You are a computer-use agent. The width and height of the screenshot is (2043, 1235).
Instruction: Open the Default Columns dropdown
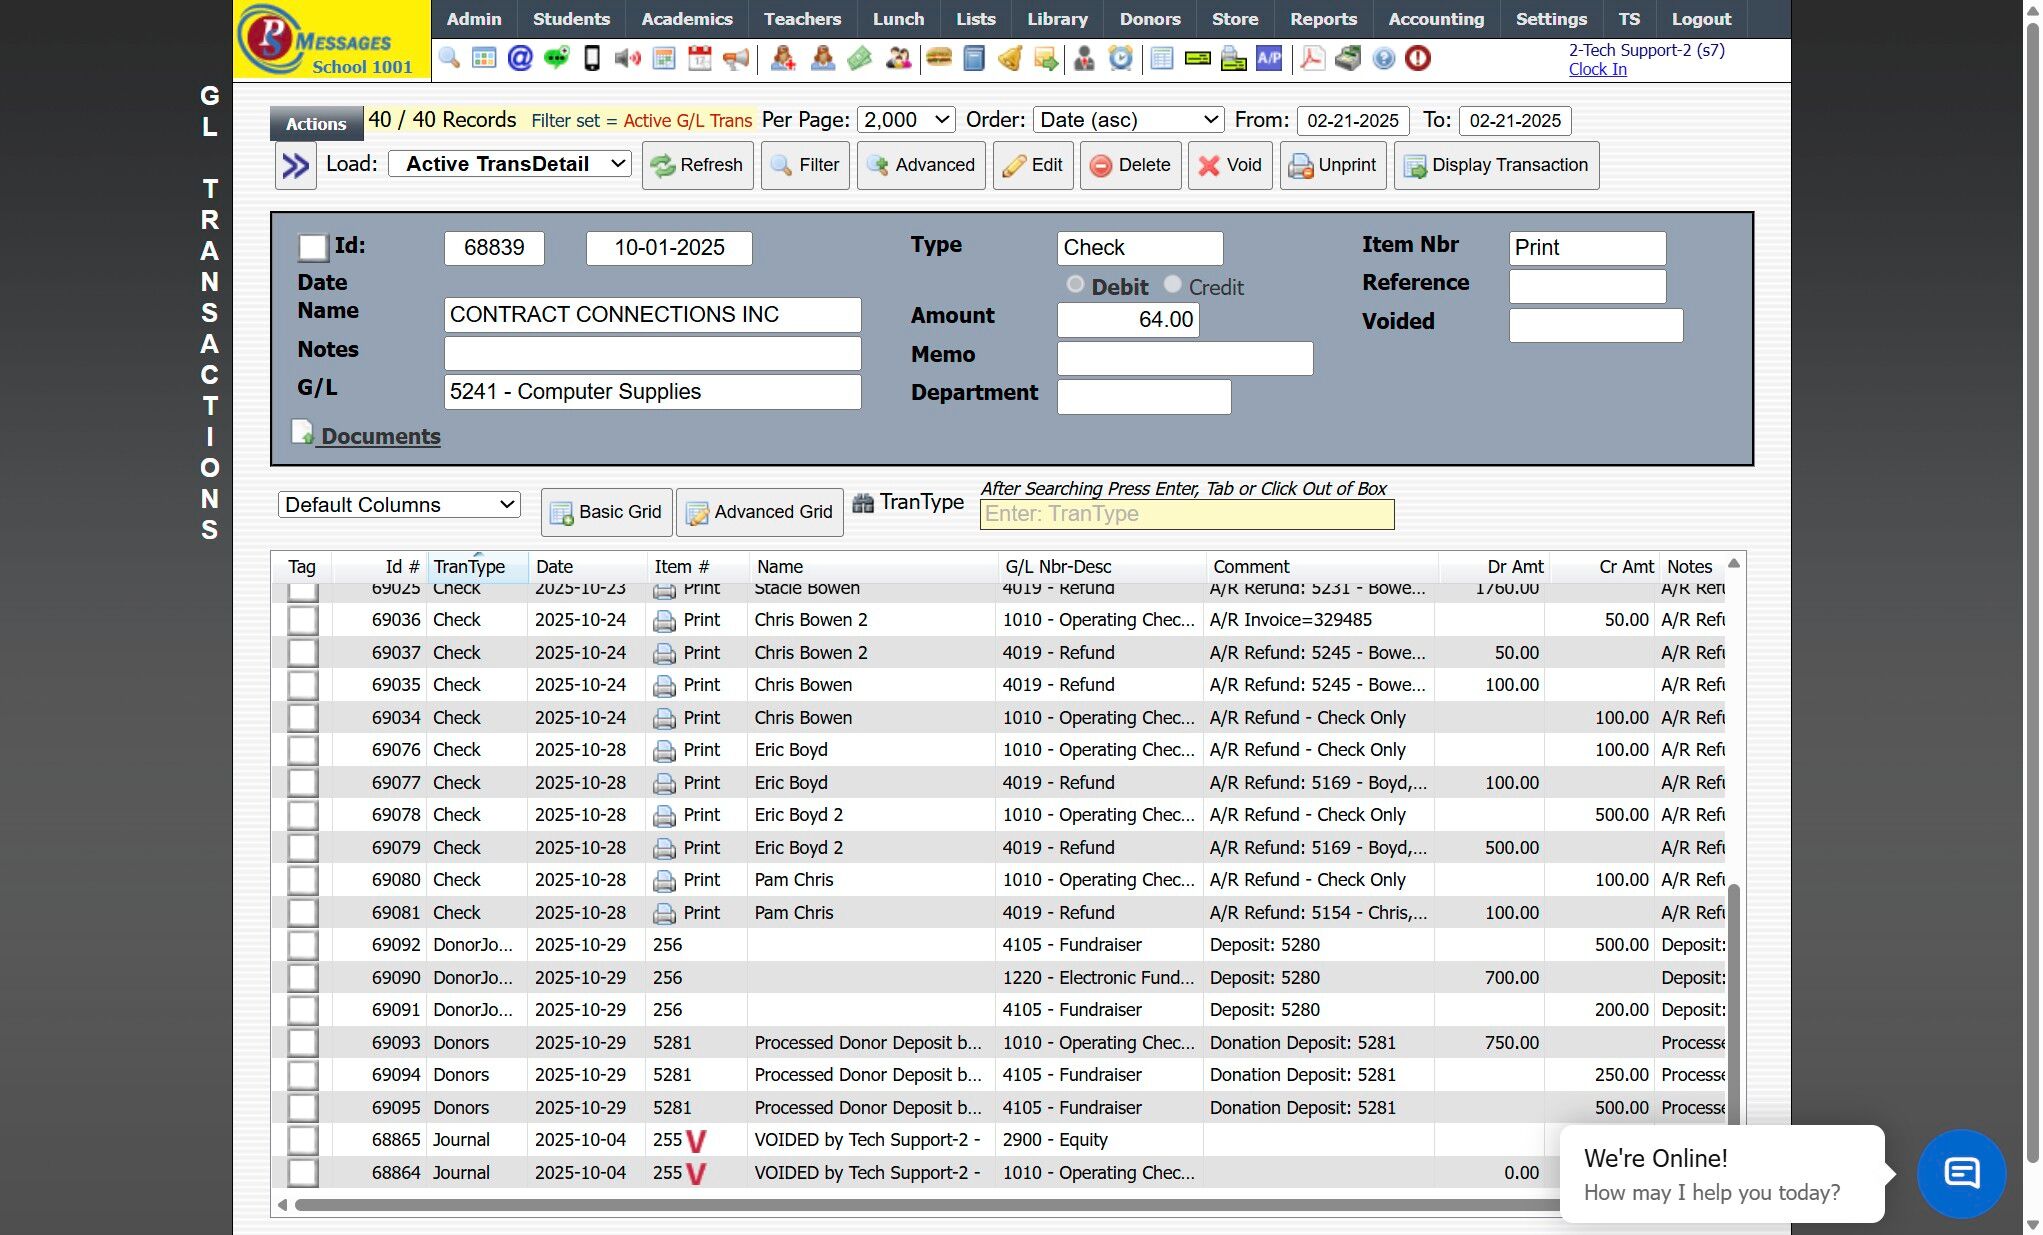pyautogui.click(x=398, y=505)
